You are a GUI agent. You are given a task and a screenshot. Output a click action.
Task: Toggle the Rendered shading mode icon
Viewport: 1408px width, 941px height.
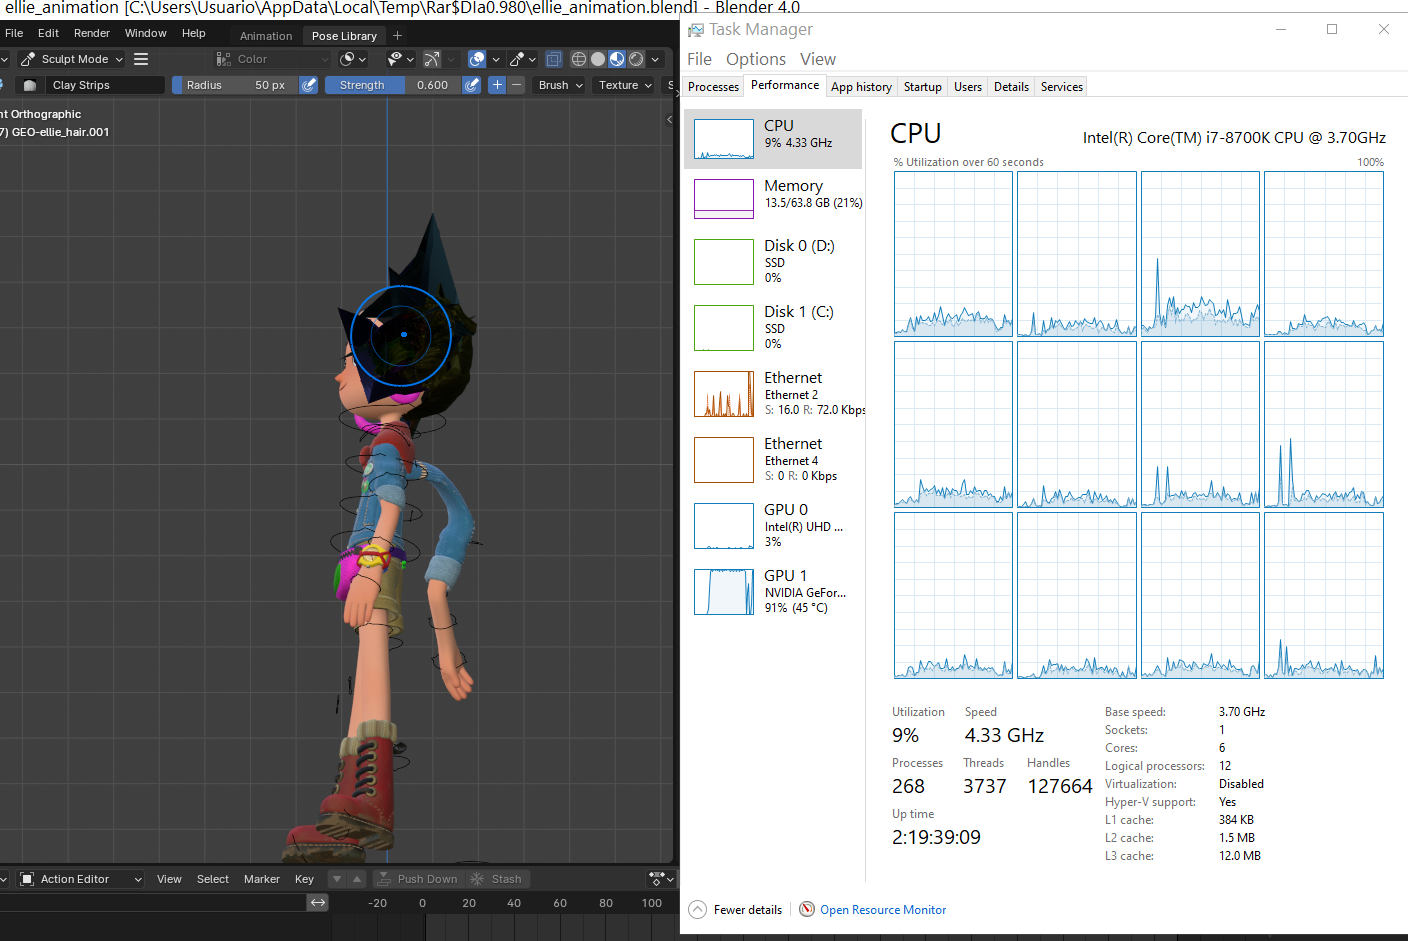tap(637, 59)
